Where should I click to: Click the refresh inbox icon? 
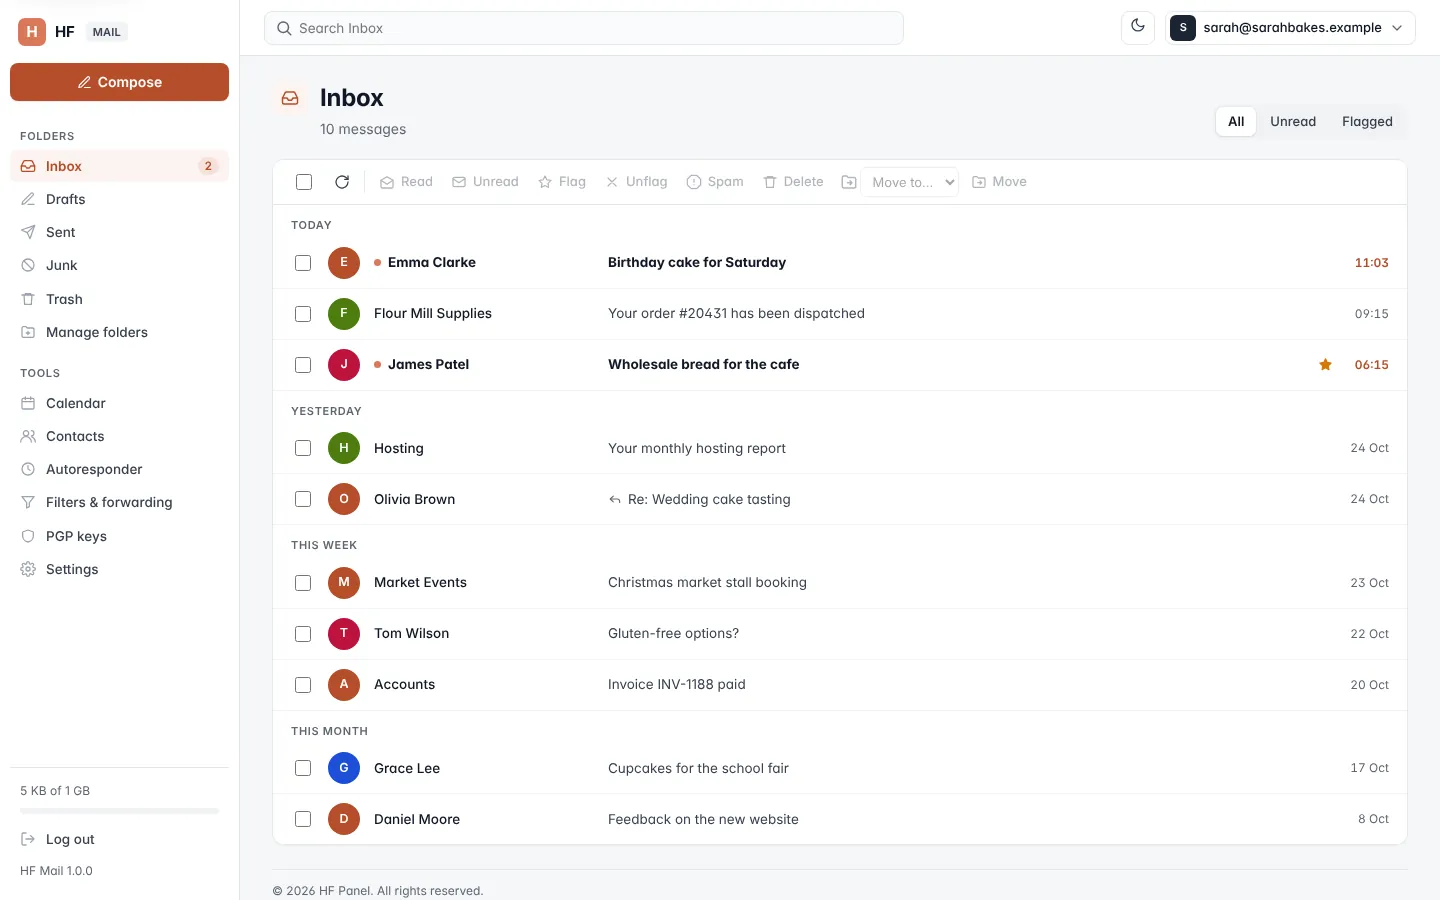(x=342, y=182)
